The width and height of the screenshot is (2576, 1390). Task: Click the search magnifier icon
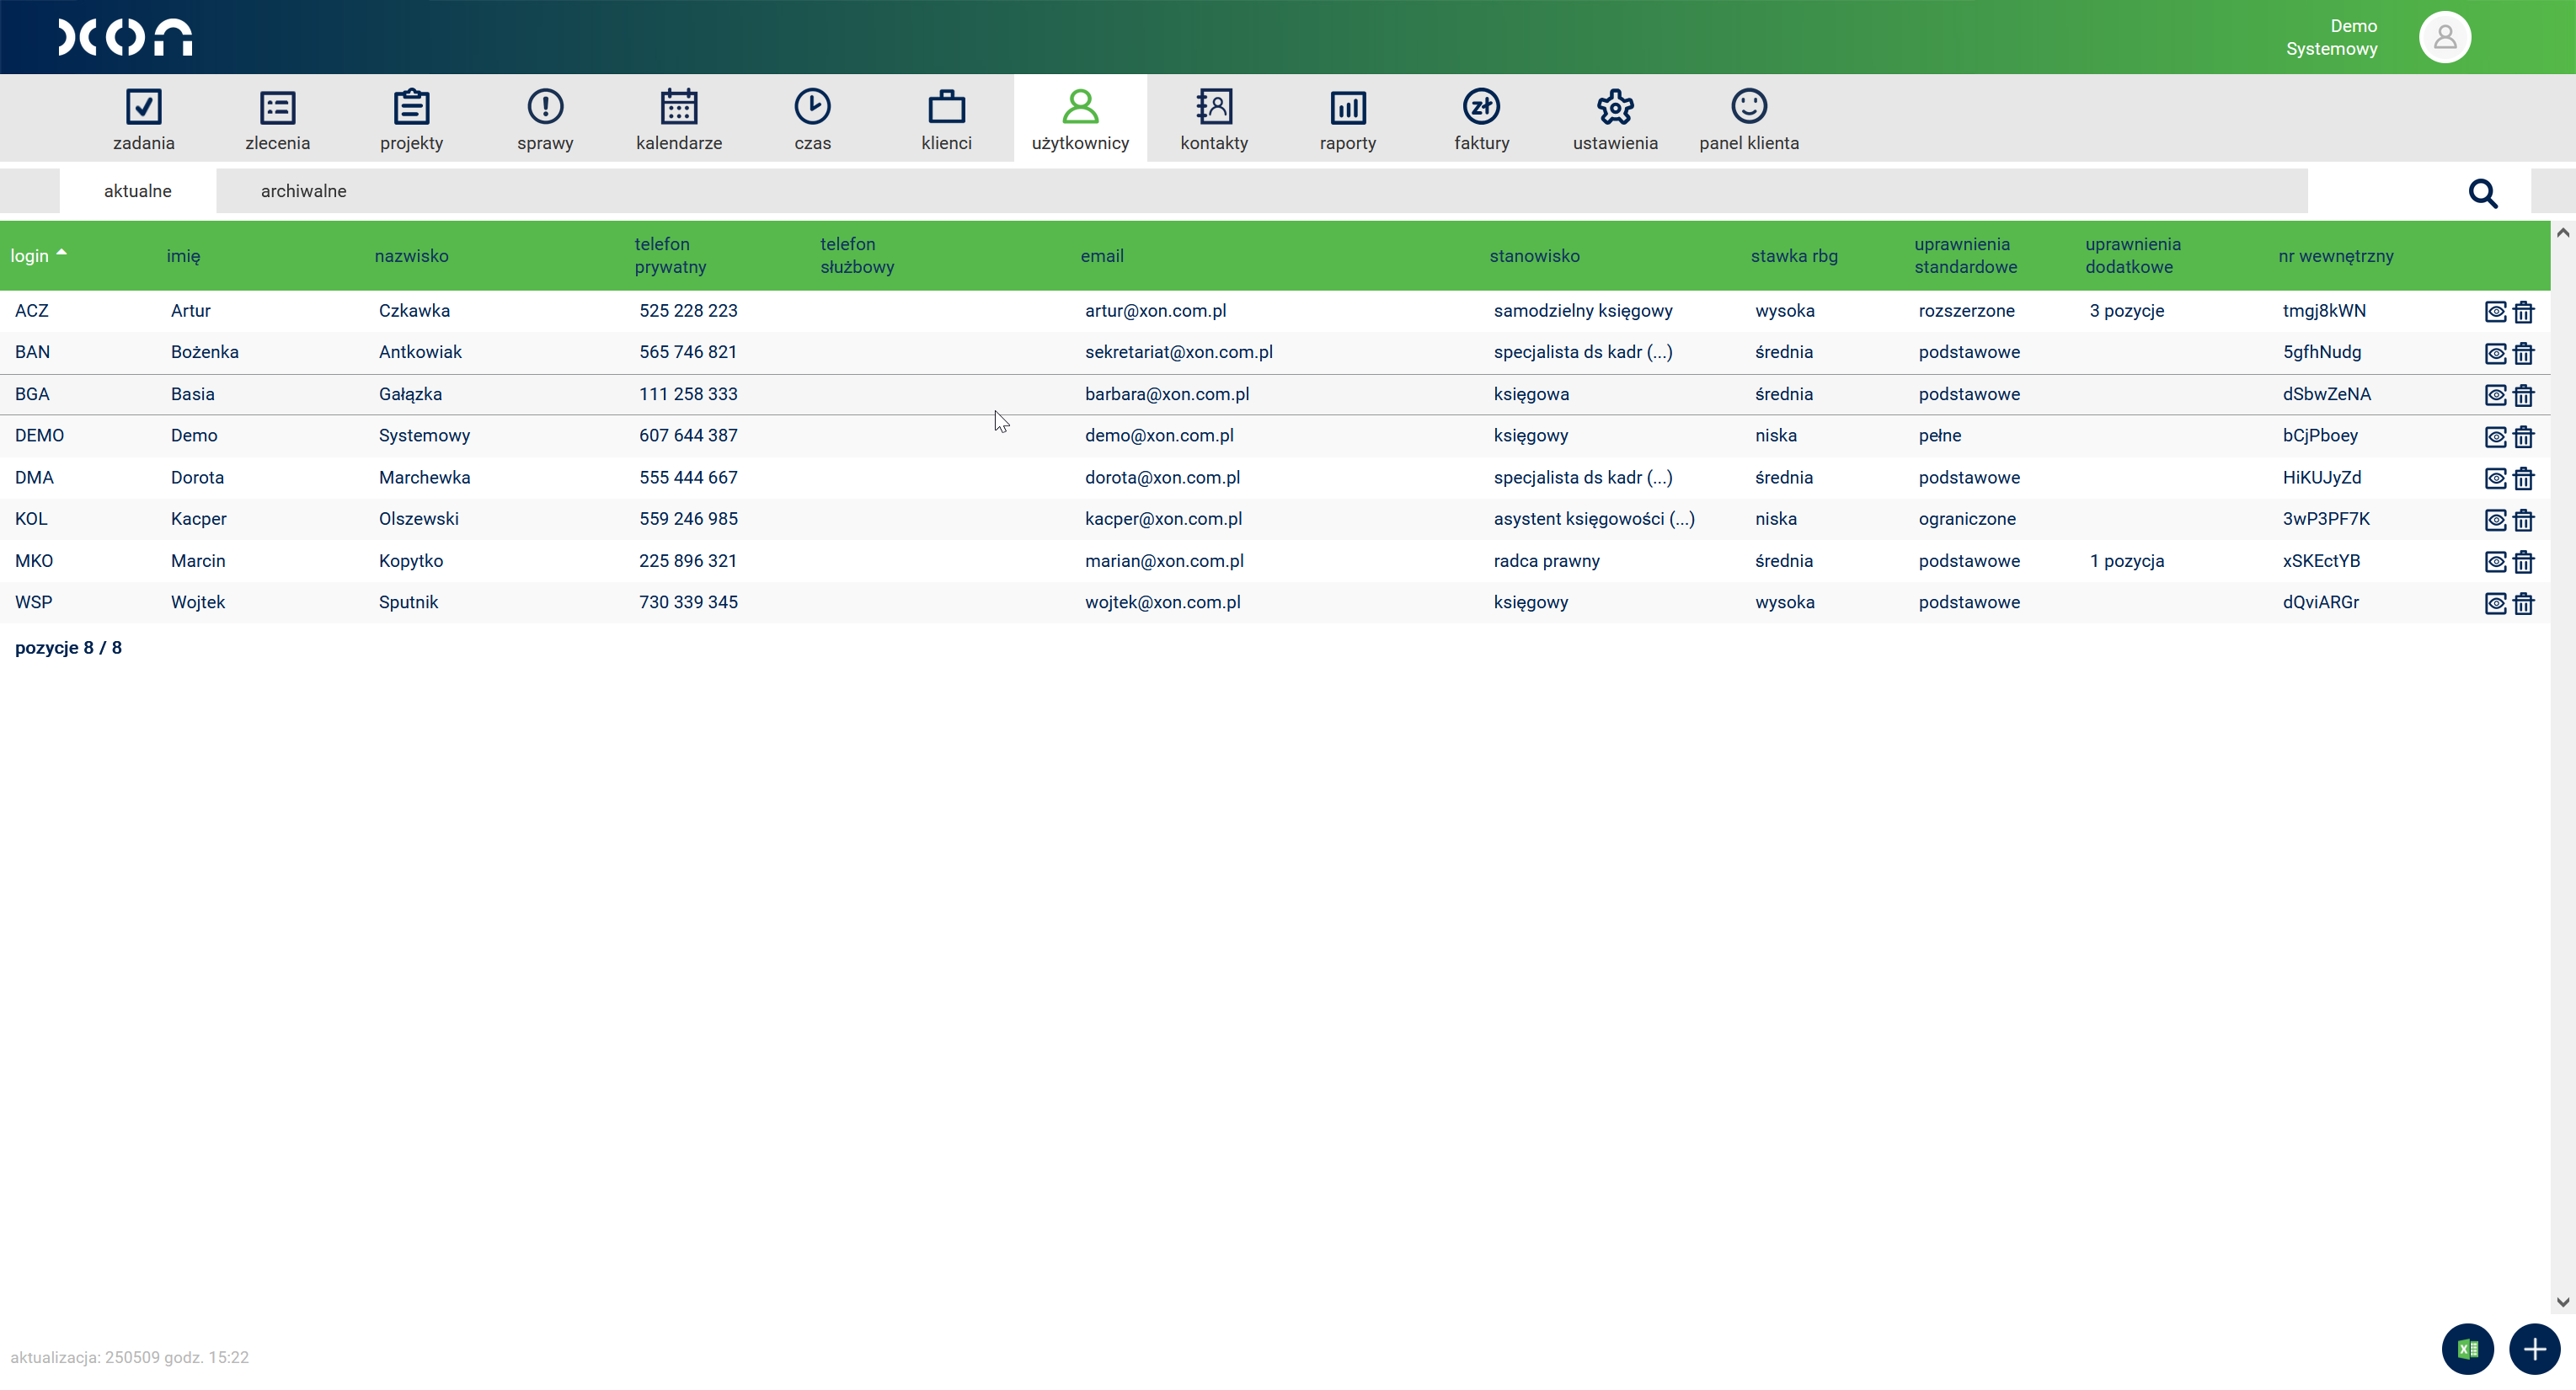pos(2483,193)
